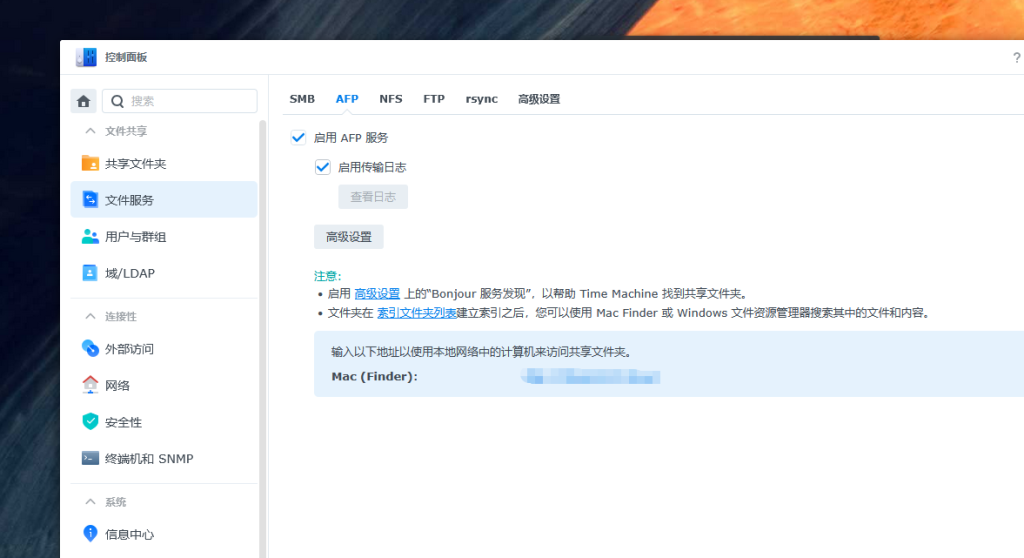Collapse the 连接性 section

(91, 316)
